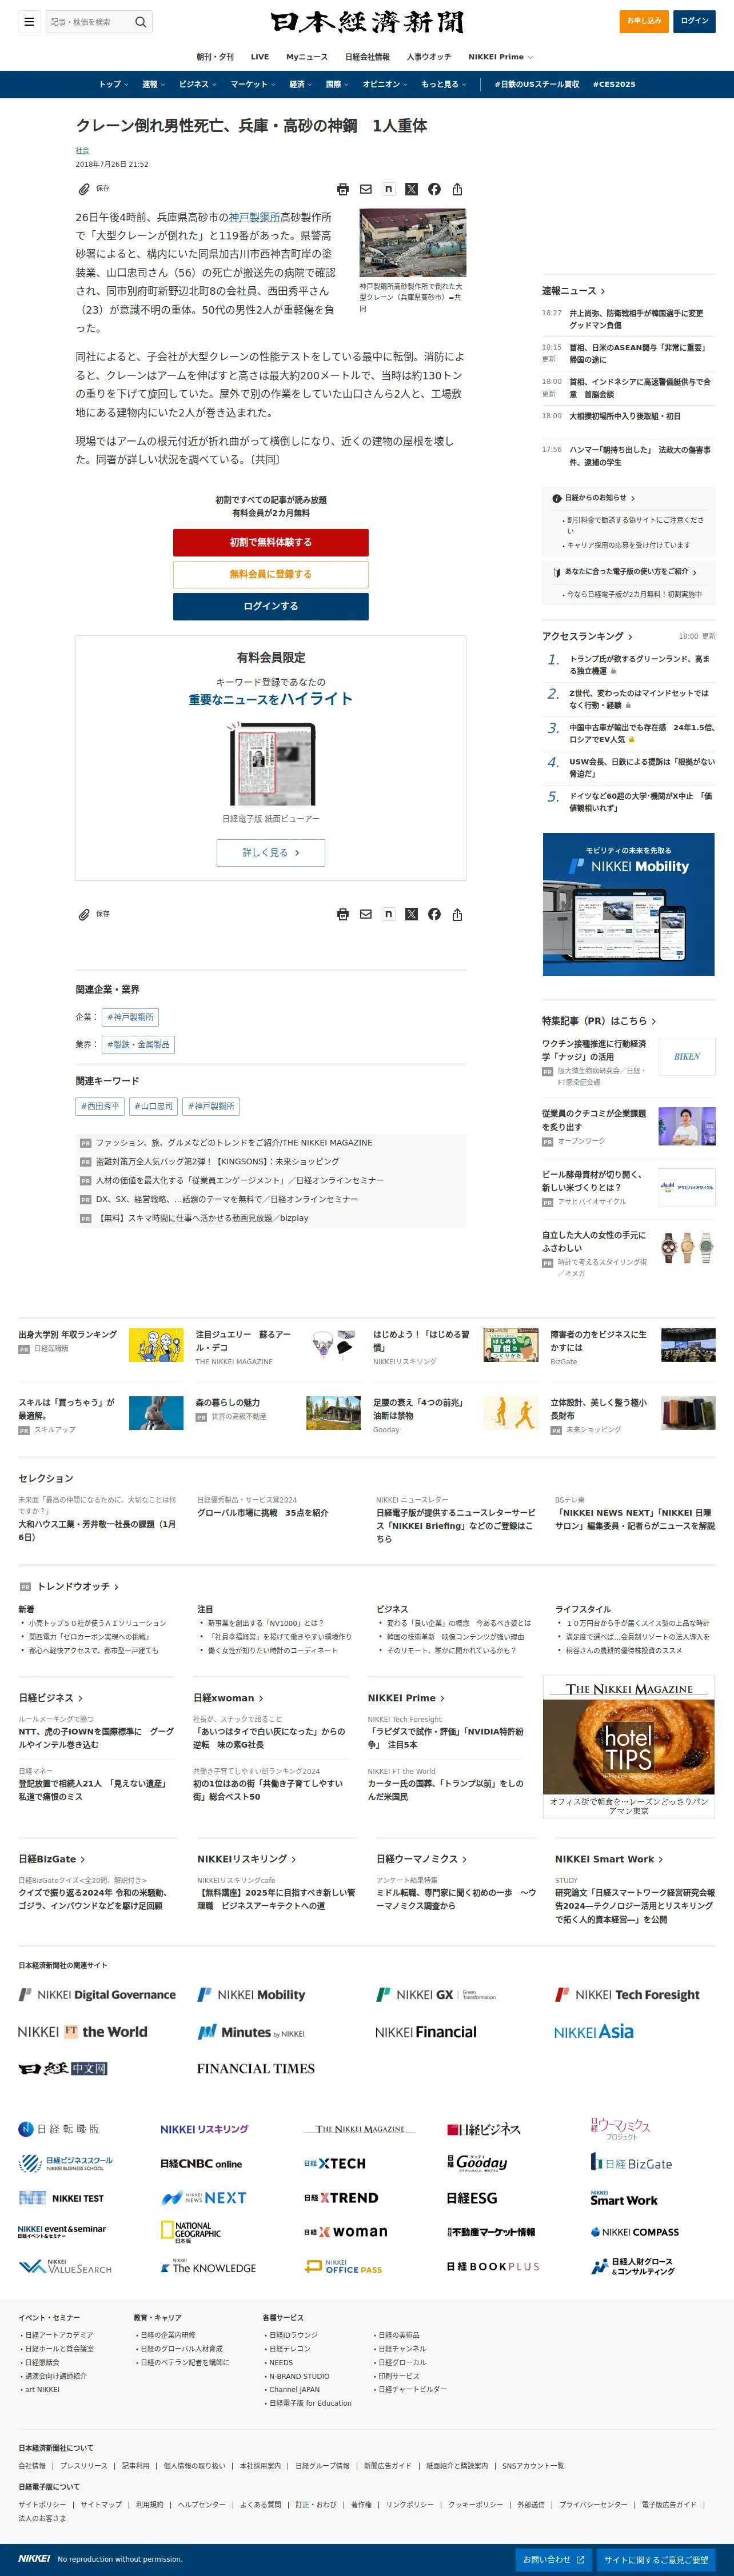Click the #製鉄・金属製品 industry tag
This screenshot has width=734, height=2576.
point(139,1044)
